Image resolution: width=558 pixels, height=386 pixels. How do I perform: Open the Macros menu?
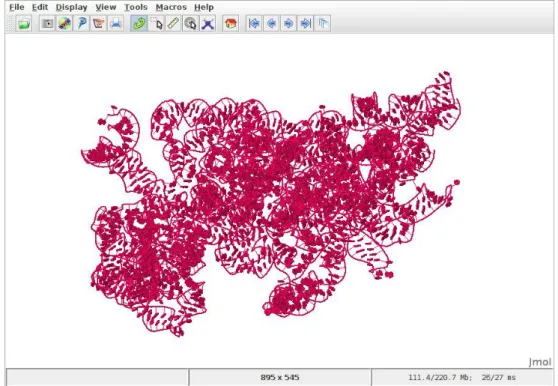tap(171, 7)
